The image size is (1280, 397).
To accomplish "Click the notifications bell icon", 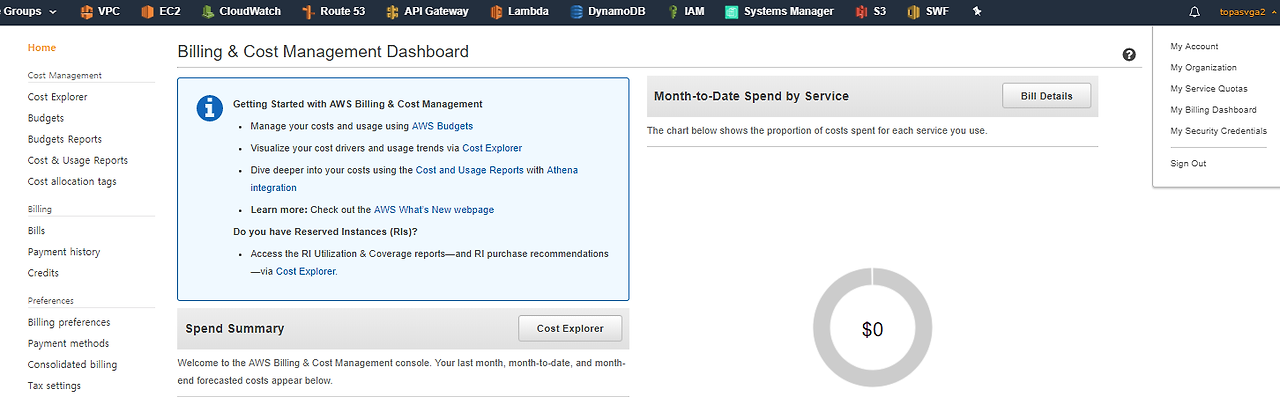I will coord(1194,12).
